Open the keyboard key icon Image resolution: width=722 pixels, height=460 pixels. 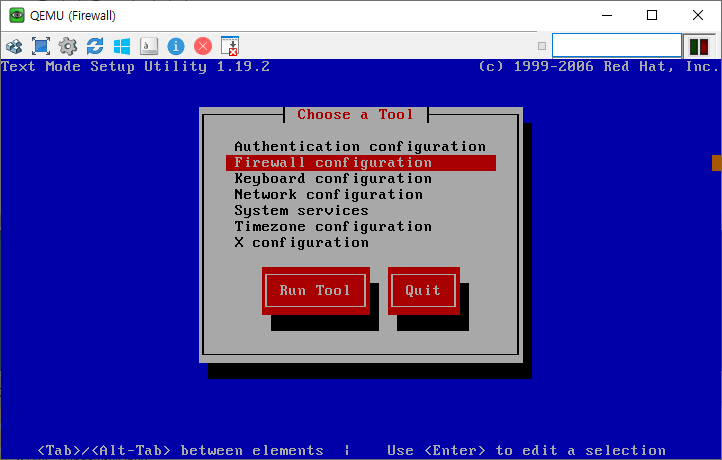pos(149,46)
